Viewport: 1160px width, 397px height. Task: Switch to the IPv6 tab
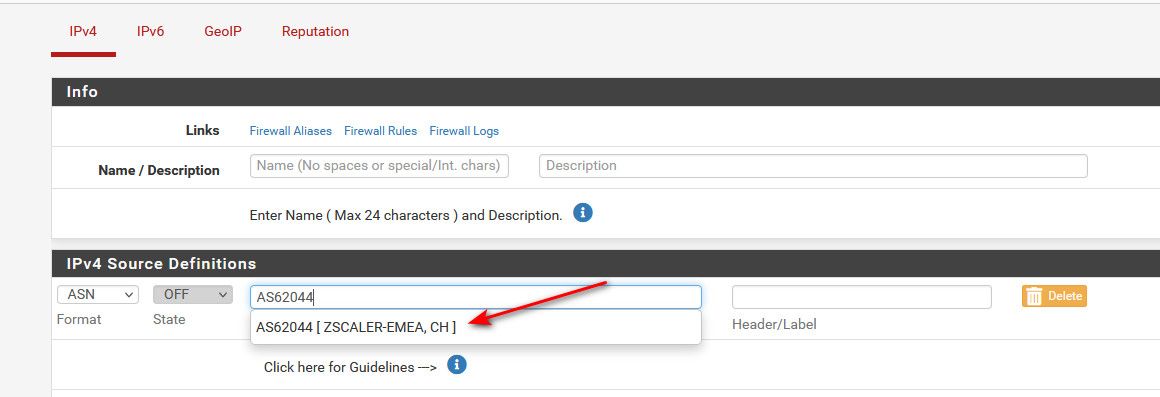[150, 32]
